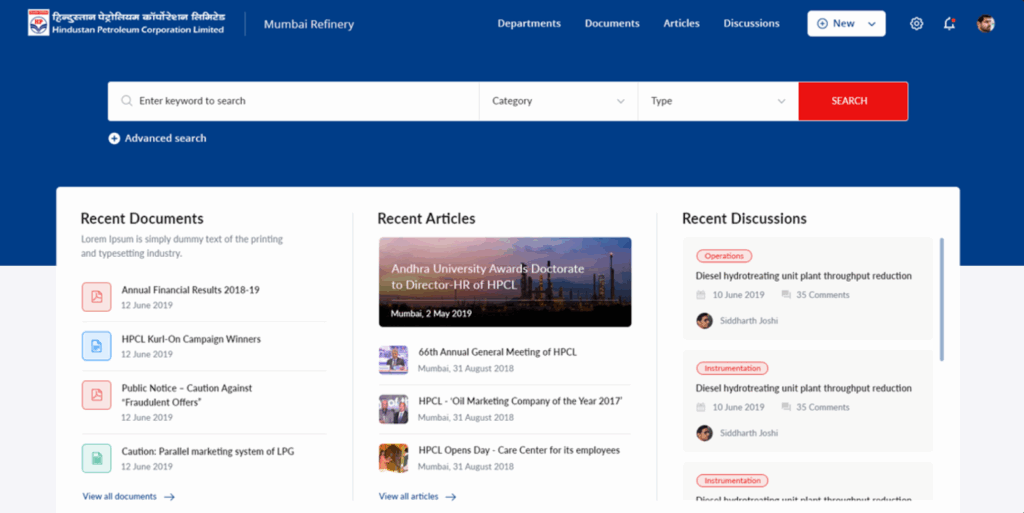Open Annual Financial Results 2018-19 document
Image resolution: width=1024 pixels, height=513 pixels.
pyautogui.click(x=190, y=290)
